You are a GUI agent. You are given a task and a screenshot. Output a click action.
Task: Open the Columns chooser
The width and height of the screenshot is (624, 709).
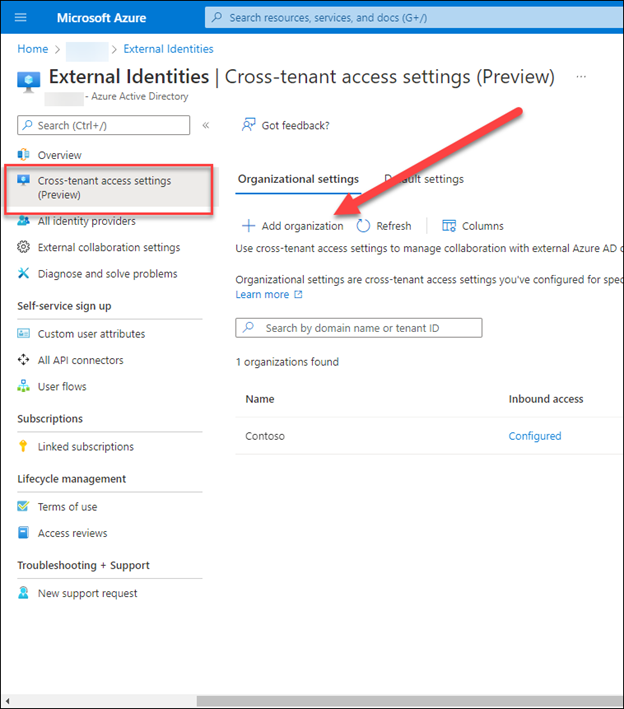point(473,226)
